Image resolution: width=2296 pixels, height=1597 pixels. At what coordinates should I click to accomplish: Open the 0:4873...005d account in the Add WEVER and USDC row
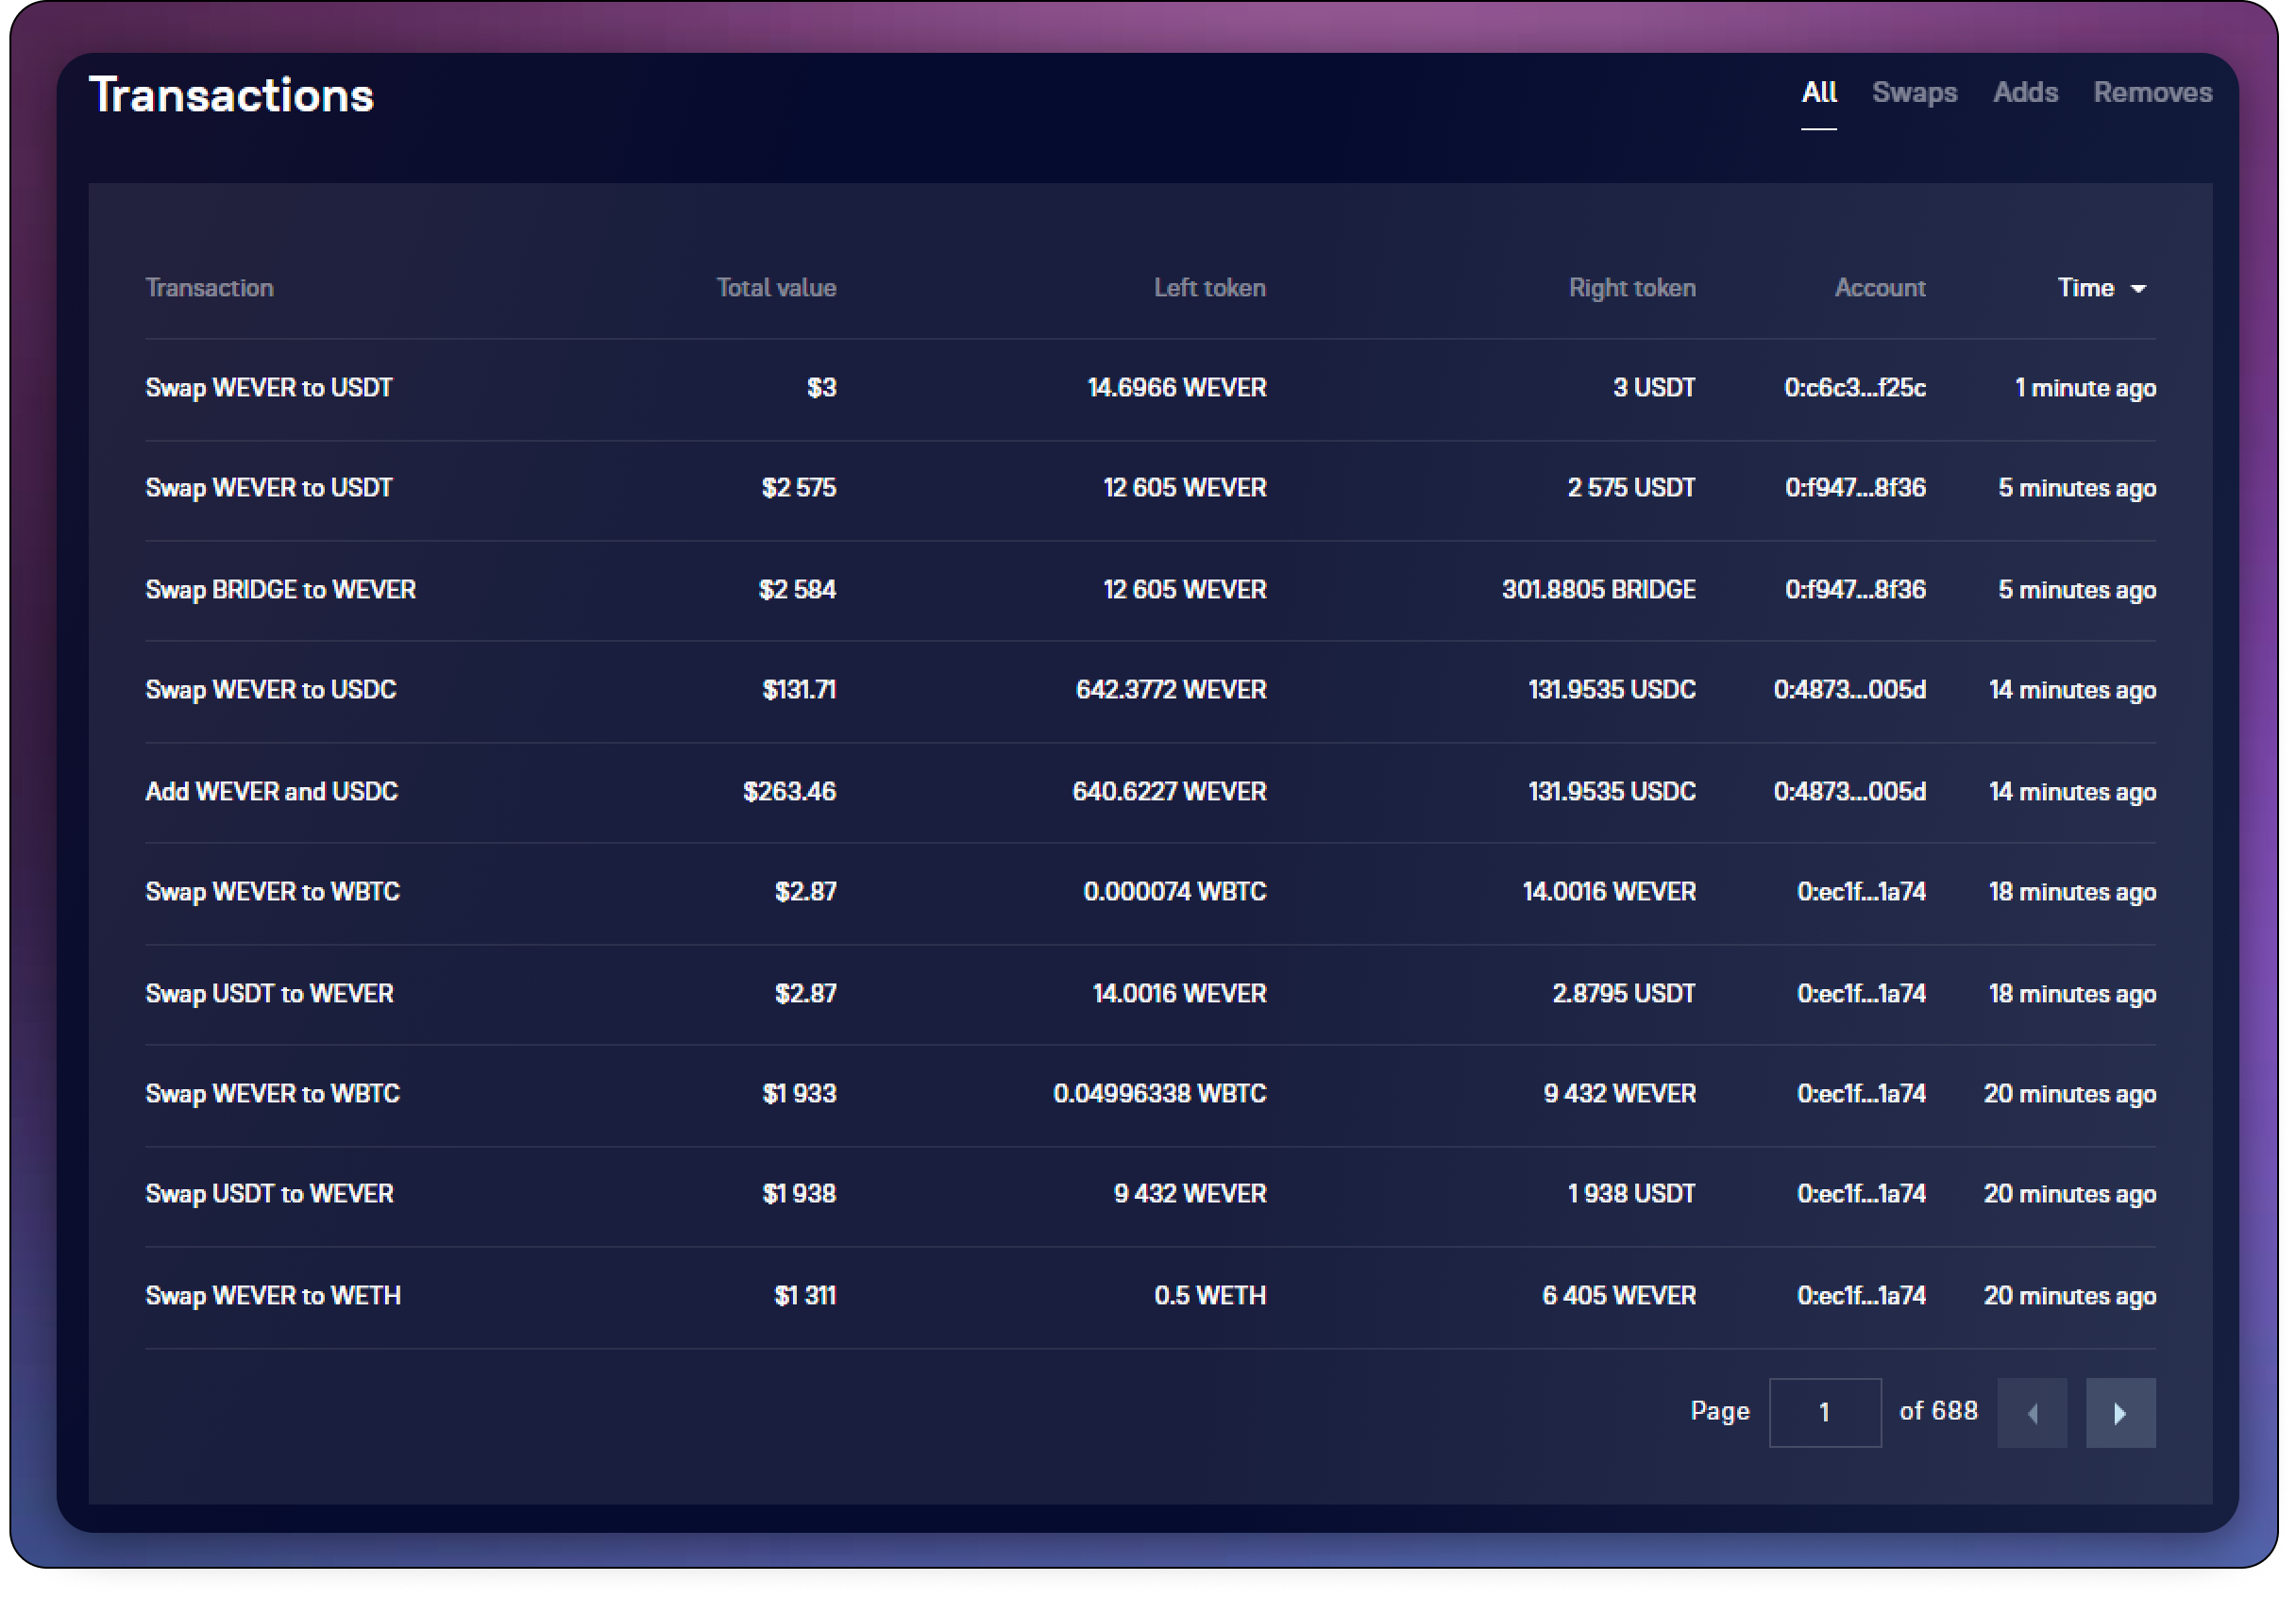[1849, 791]
